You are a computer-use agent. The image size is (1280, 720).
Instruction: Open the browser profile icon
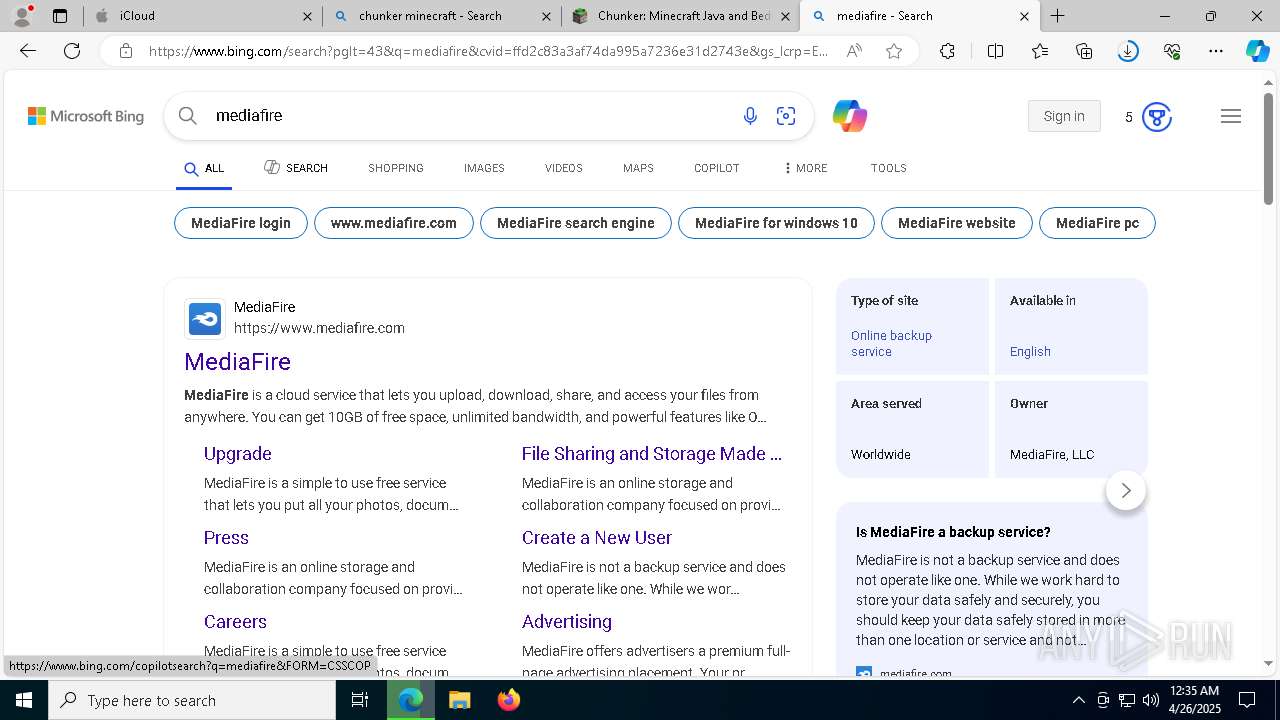tap(21, 16)
